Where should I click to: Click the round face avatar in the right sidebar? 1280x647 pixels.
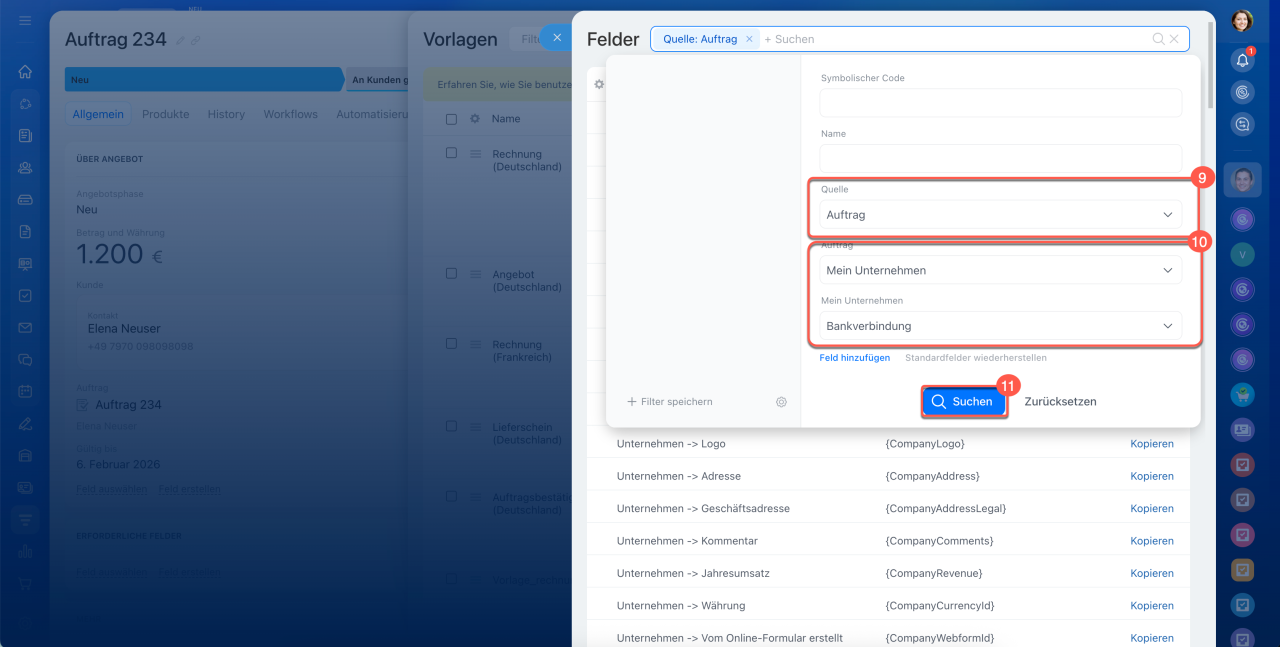[x=1242, y=180]
